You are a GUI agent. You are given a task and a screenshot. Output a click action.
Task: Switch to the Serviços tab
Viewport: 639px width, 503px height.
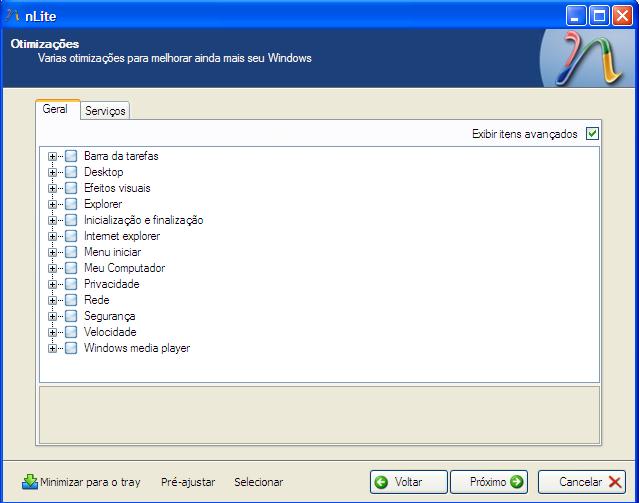tap(105, 110)
